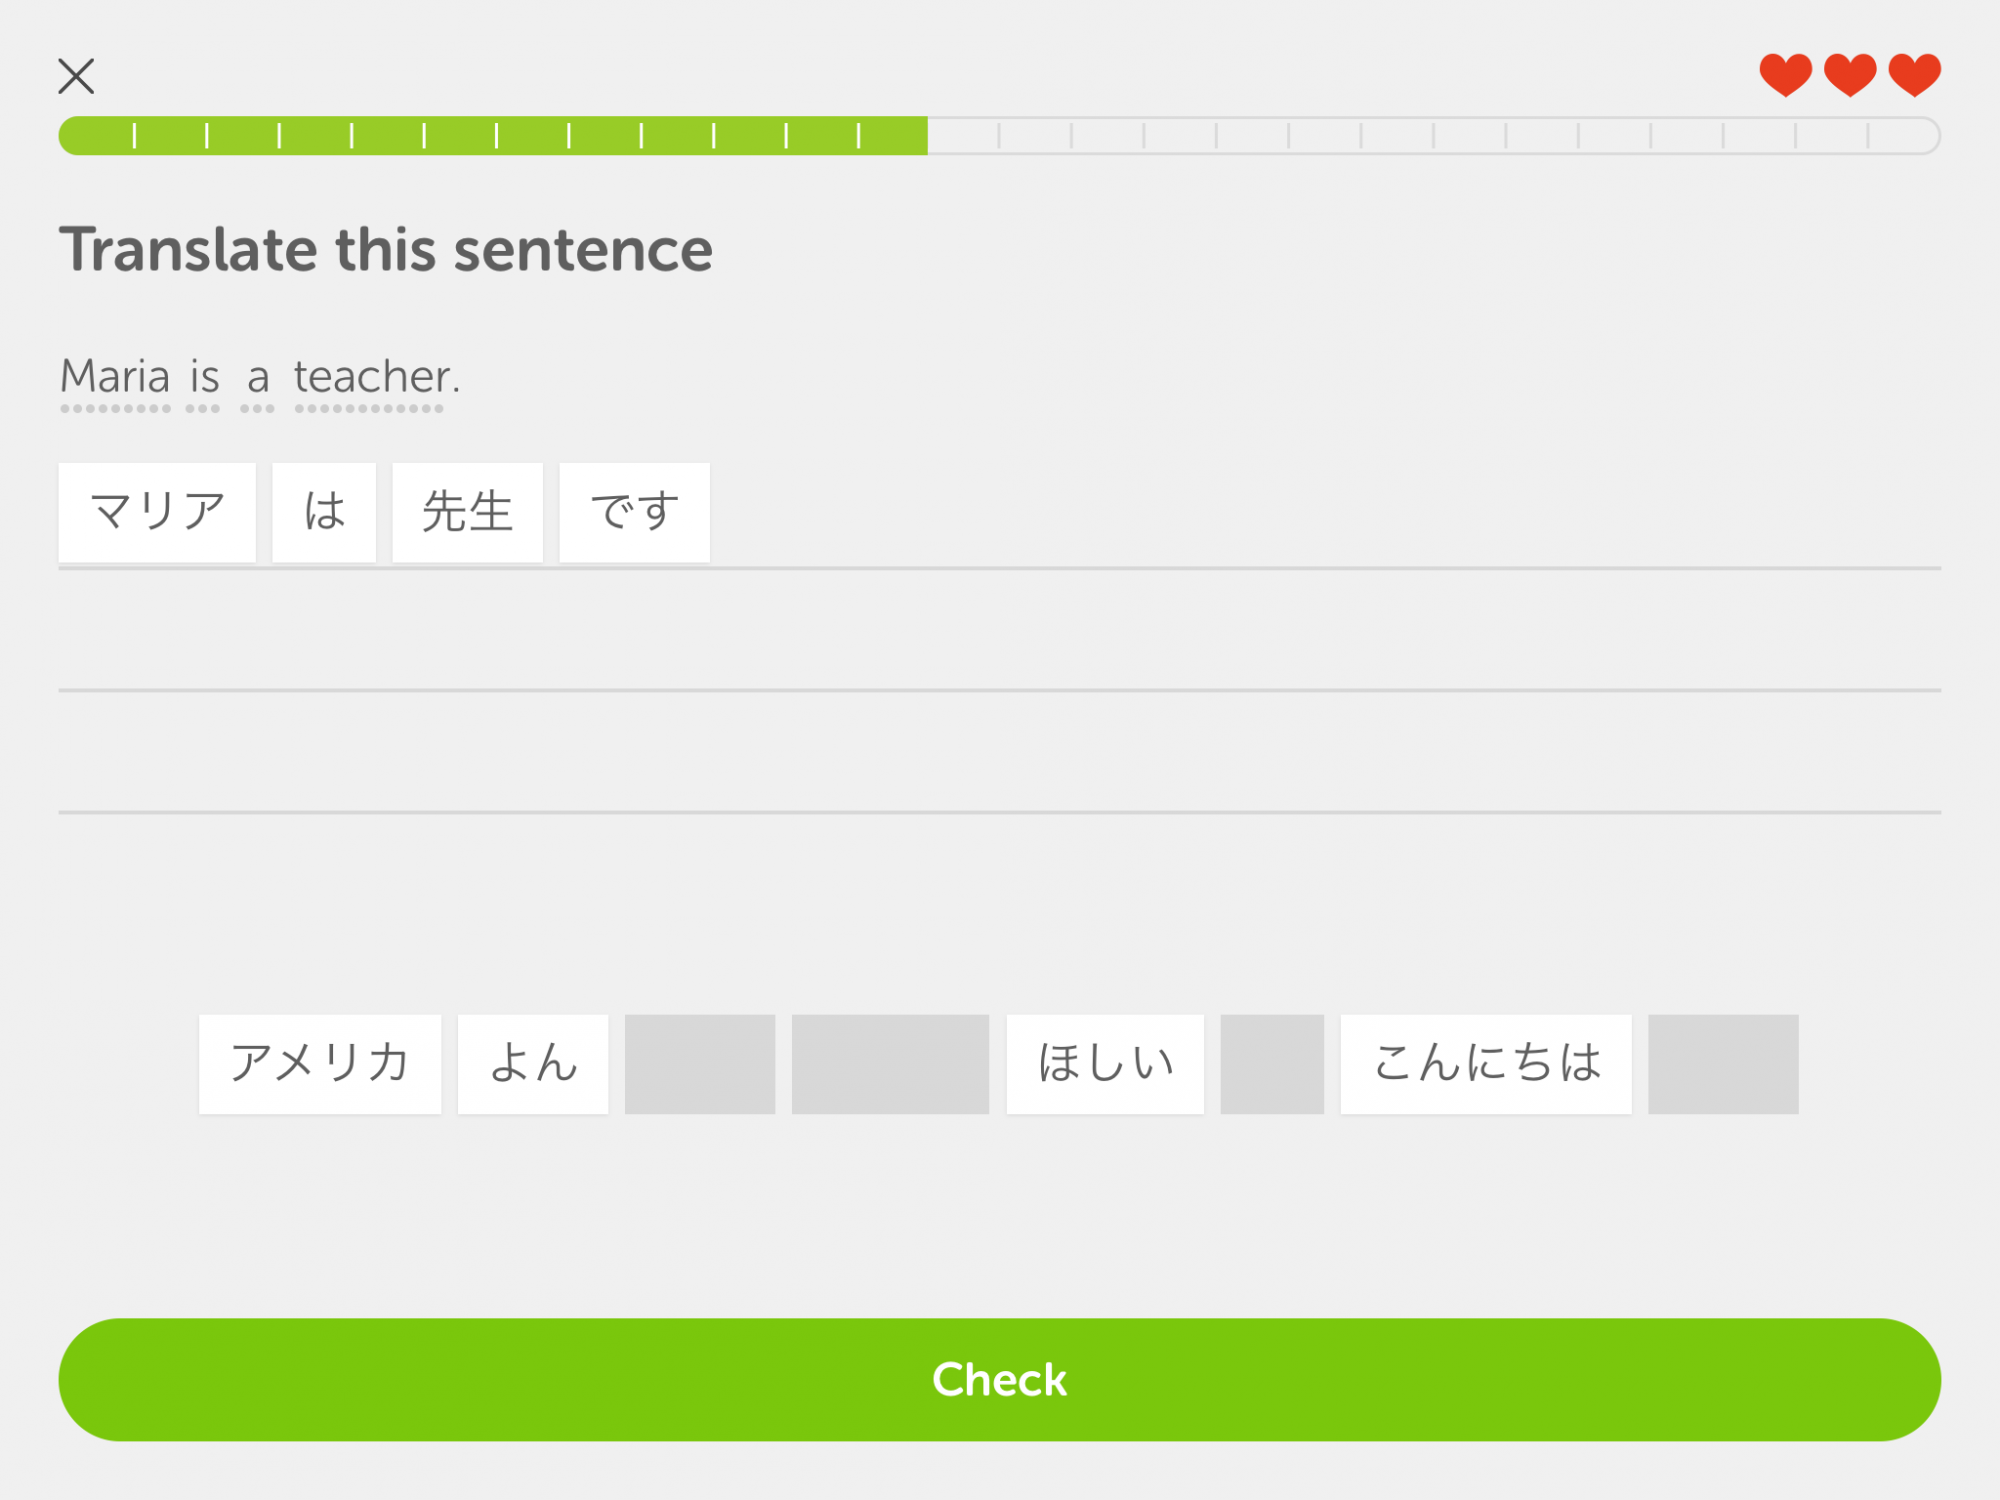Click the Check button to submit
Image resolution: width=2000 pixels, height=1500 pixels.
1000,1380
